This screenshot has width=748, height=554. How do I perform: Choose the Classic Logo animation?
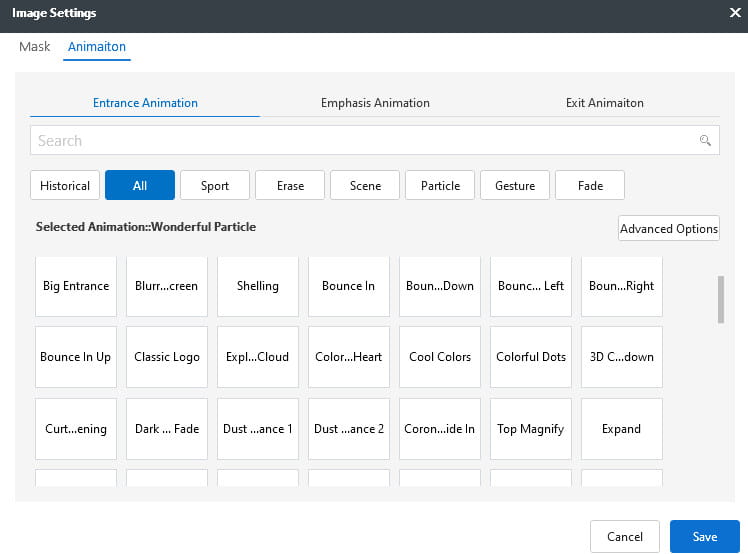point(167,357)
